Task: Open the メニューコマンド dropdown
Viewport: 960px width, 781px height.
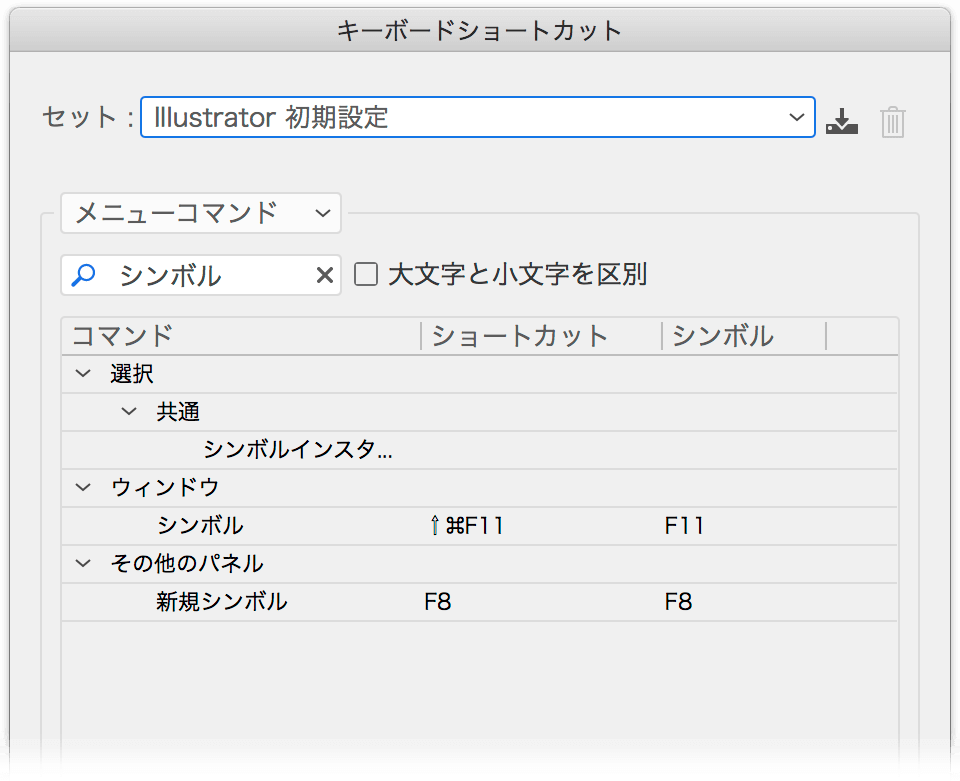Action: [201, 213]
